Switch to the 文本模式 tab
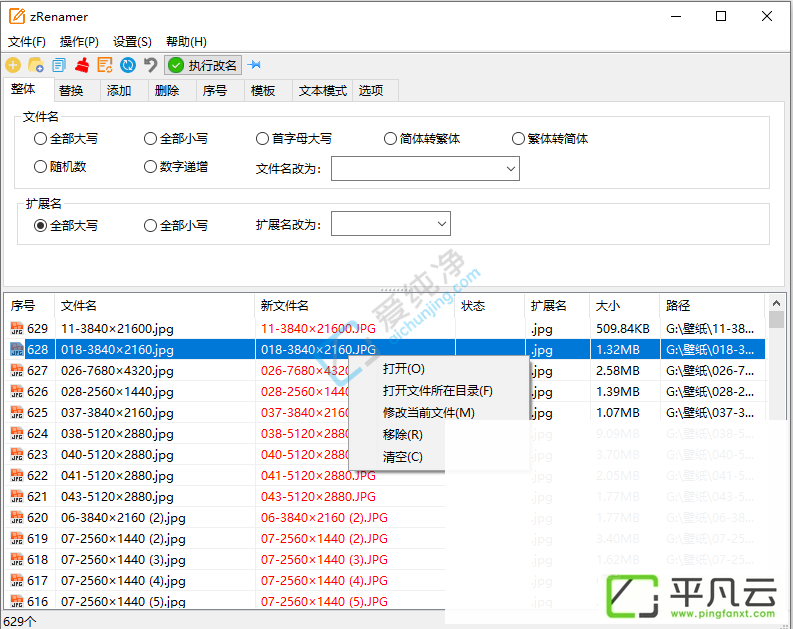 click(x=323, y=91)
